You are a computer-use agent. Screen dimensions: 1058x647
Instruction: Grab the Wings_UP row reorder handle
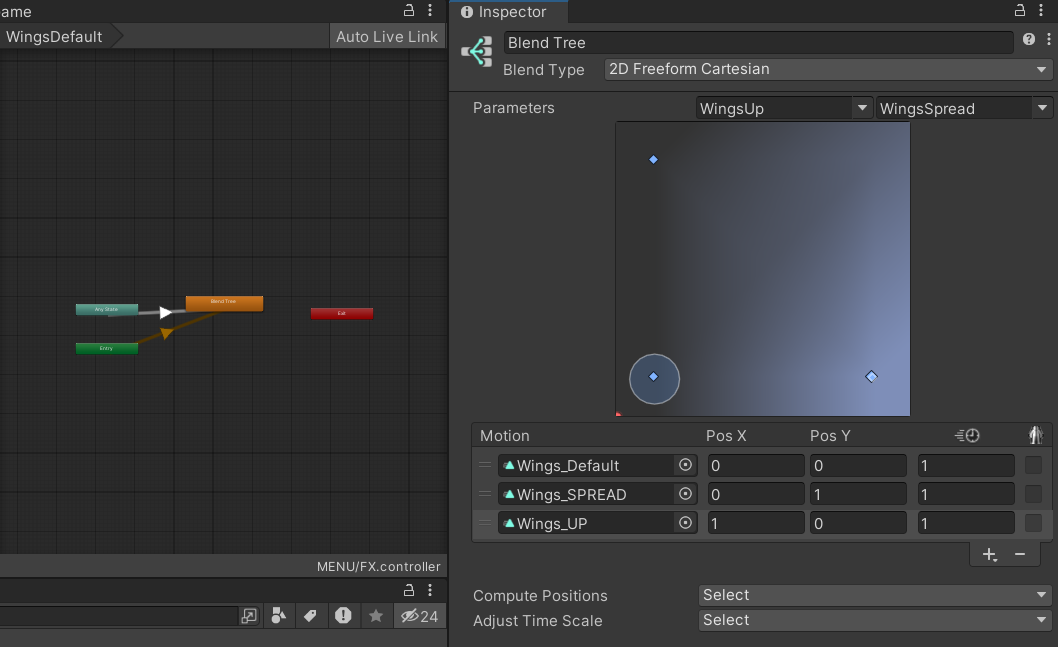[485, 523]
